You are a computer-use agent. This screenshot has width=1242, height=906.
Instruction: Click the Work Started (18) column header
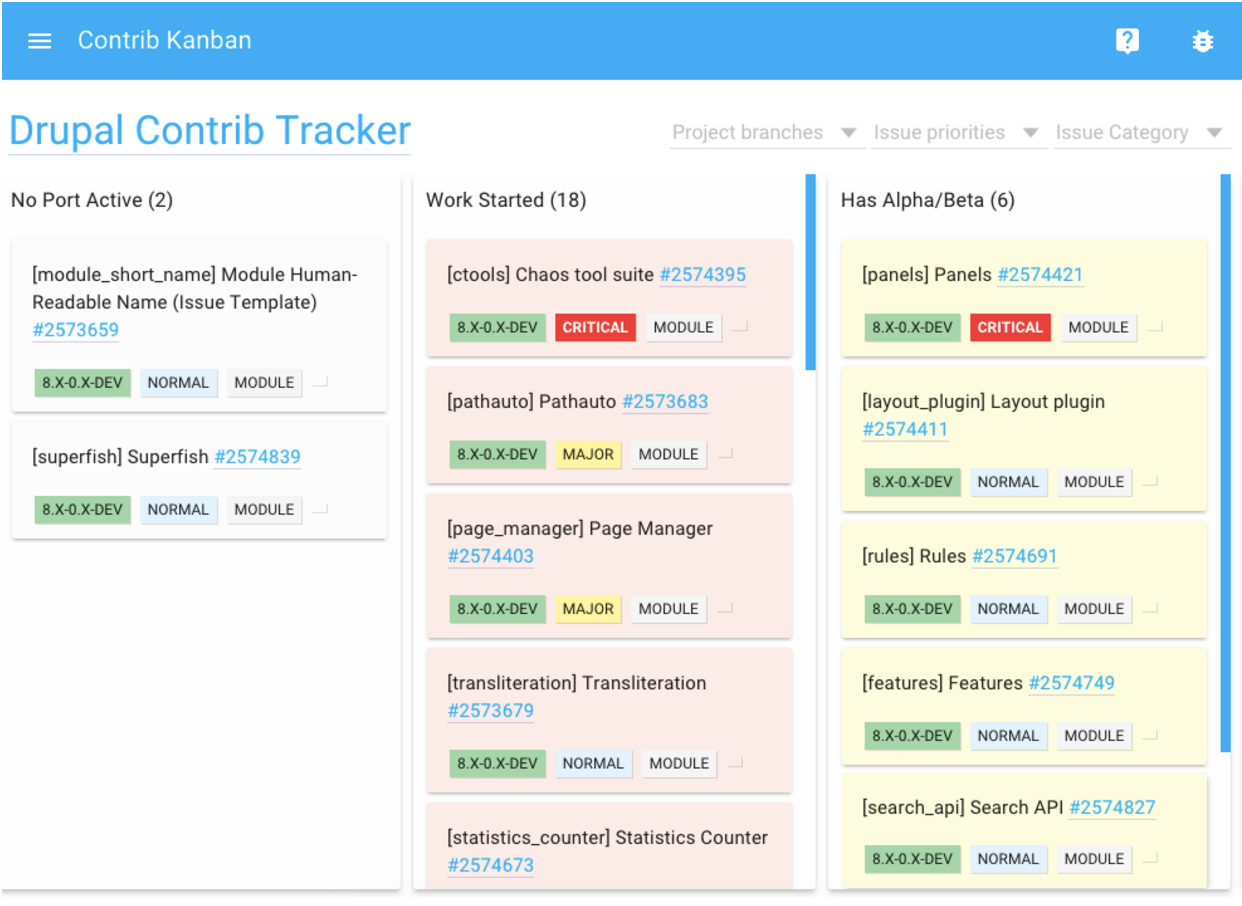point(506,200)
